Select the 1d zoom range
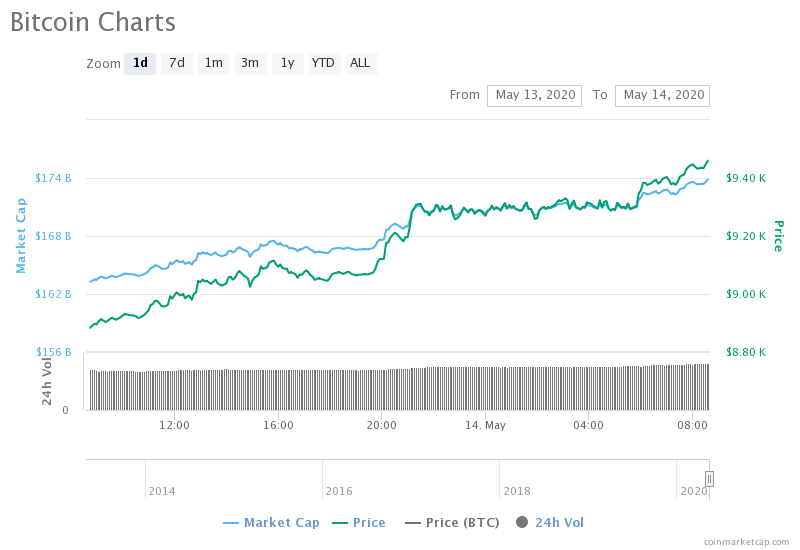This screenshot has width=800, height=550. pyautogui.click(x=140, y=63)
